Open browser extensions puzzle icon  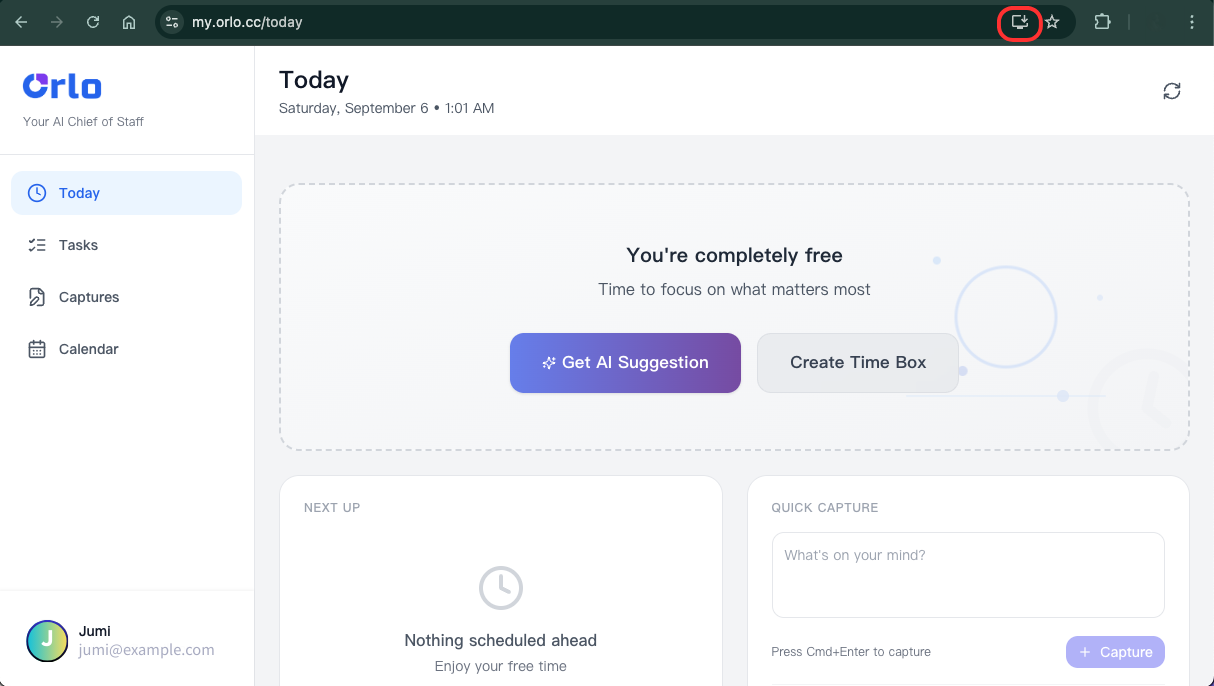[1102, 22]
